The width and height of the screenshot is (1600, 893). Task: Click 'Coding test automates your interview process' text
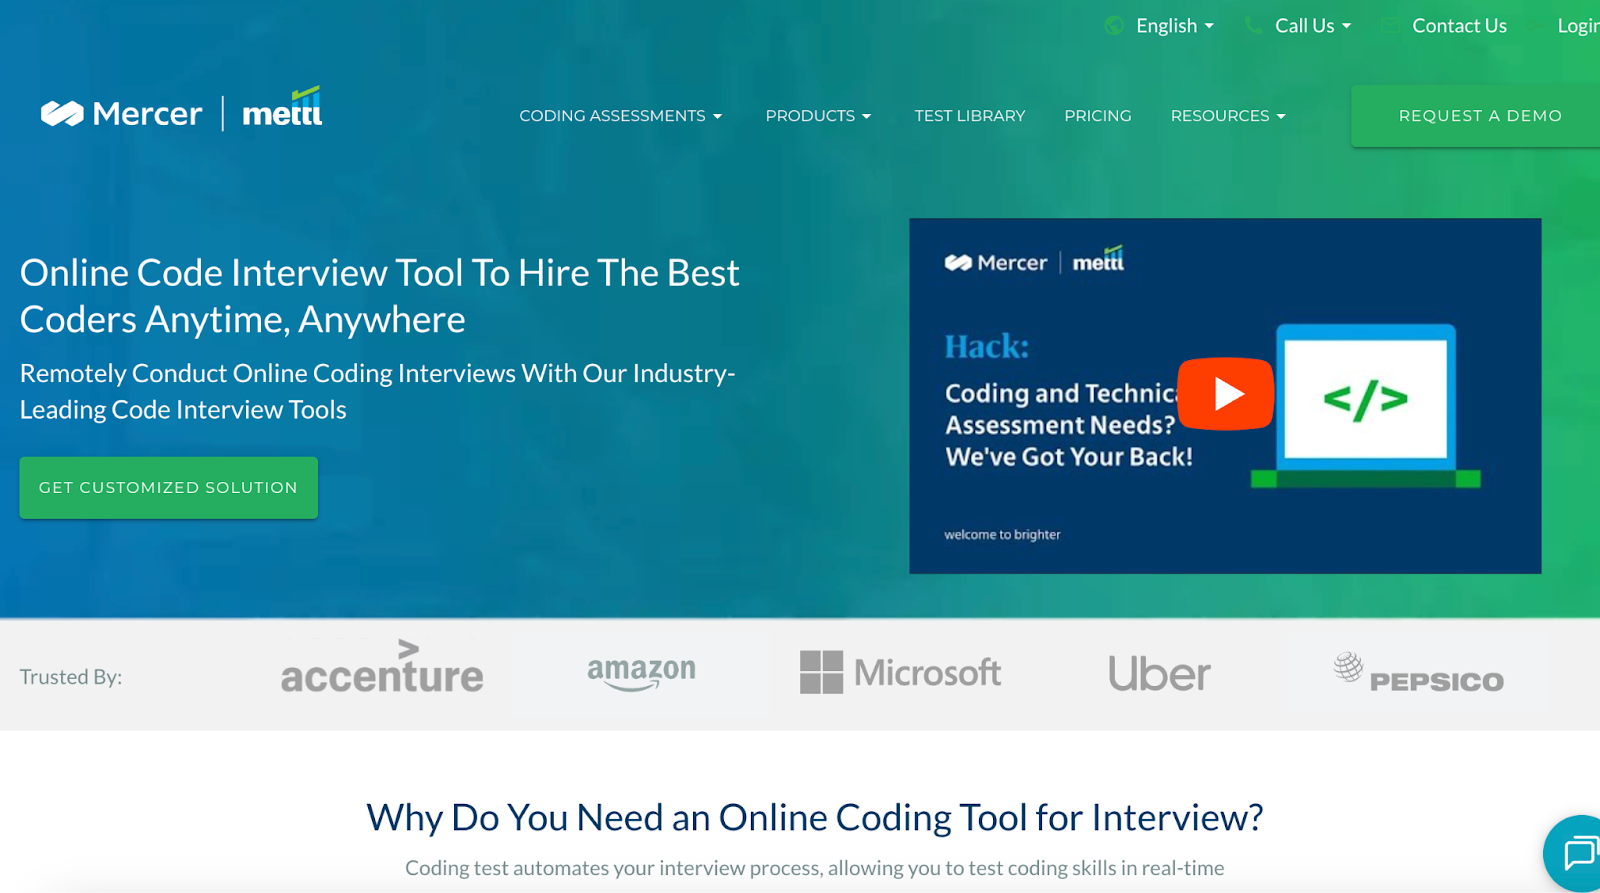[815, 868]
